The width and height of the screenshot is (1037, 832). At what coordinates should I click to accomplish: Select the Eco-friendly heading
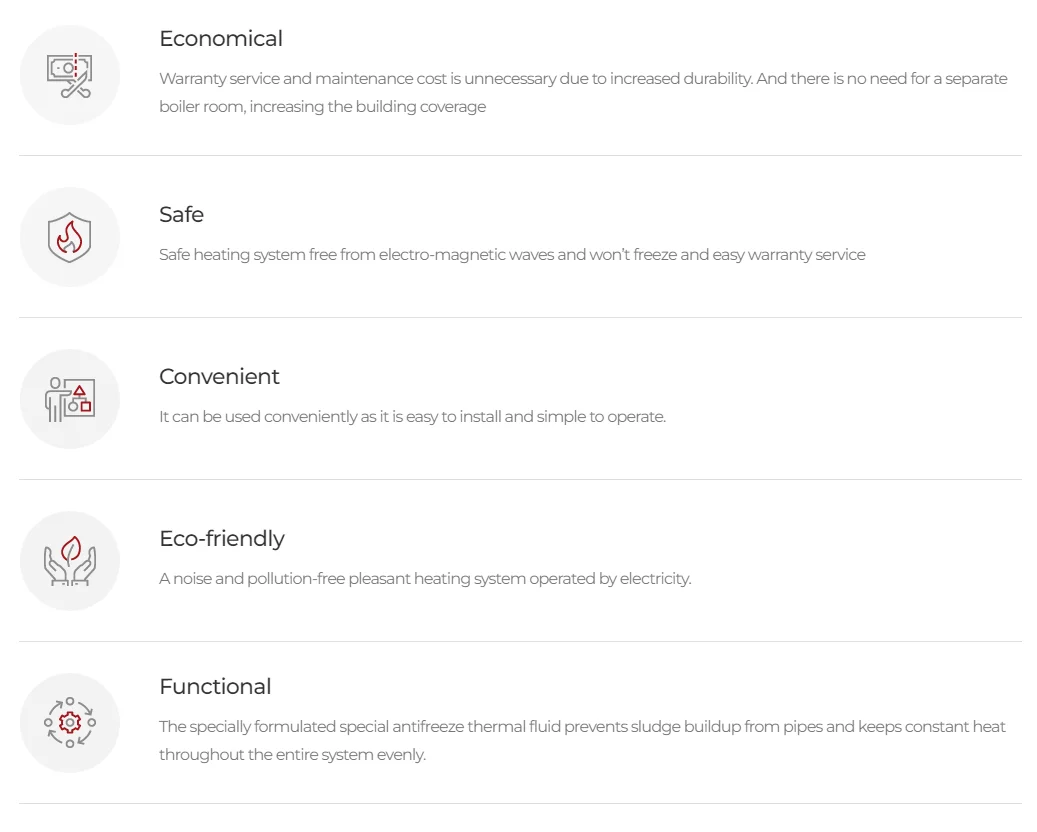pos(222,539)
